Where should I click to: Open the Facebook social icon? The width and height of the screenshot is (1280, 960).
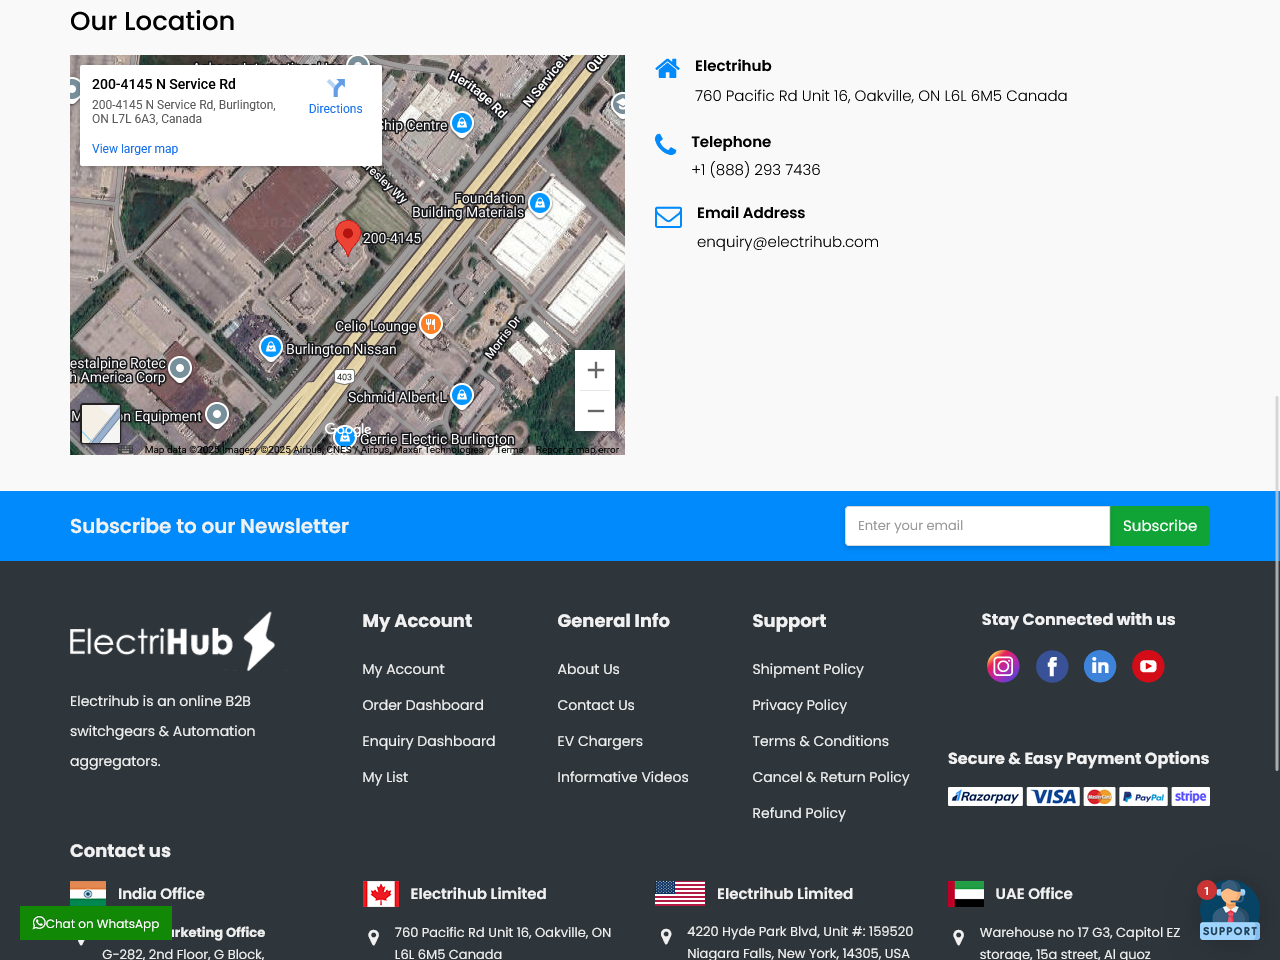1052,666
